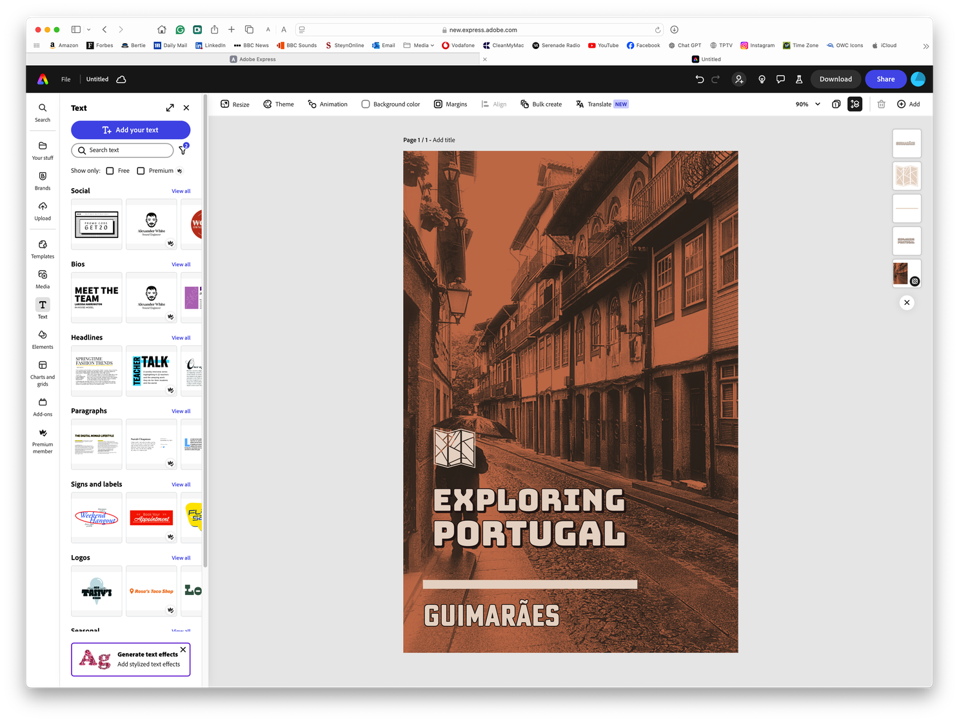Check the Free filter checkbox

(x=110, y=170)
